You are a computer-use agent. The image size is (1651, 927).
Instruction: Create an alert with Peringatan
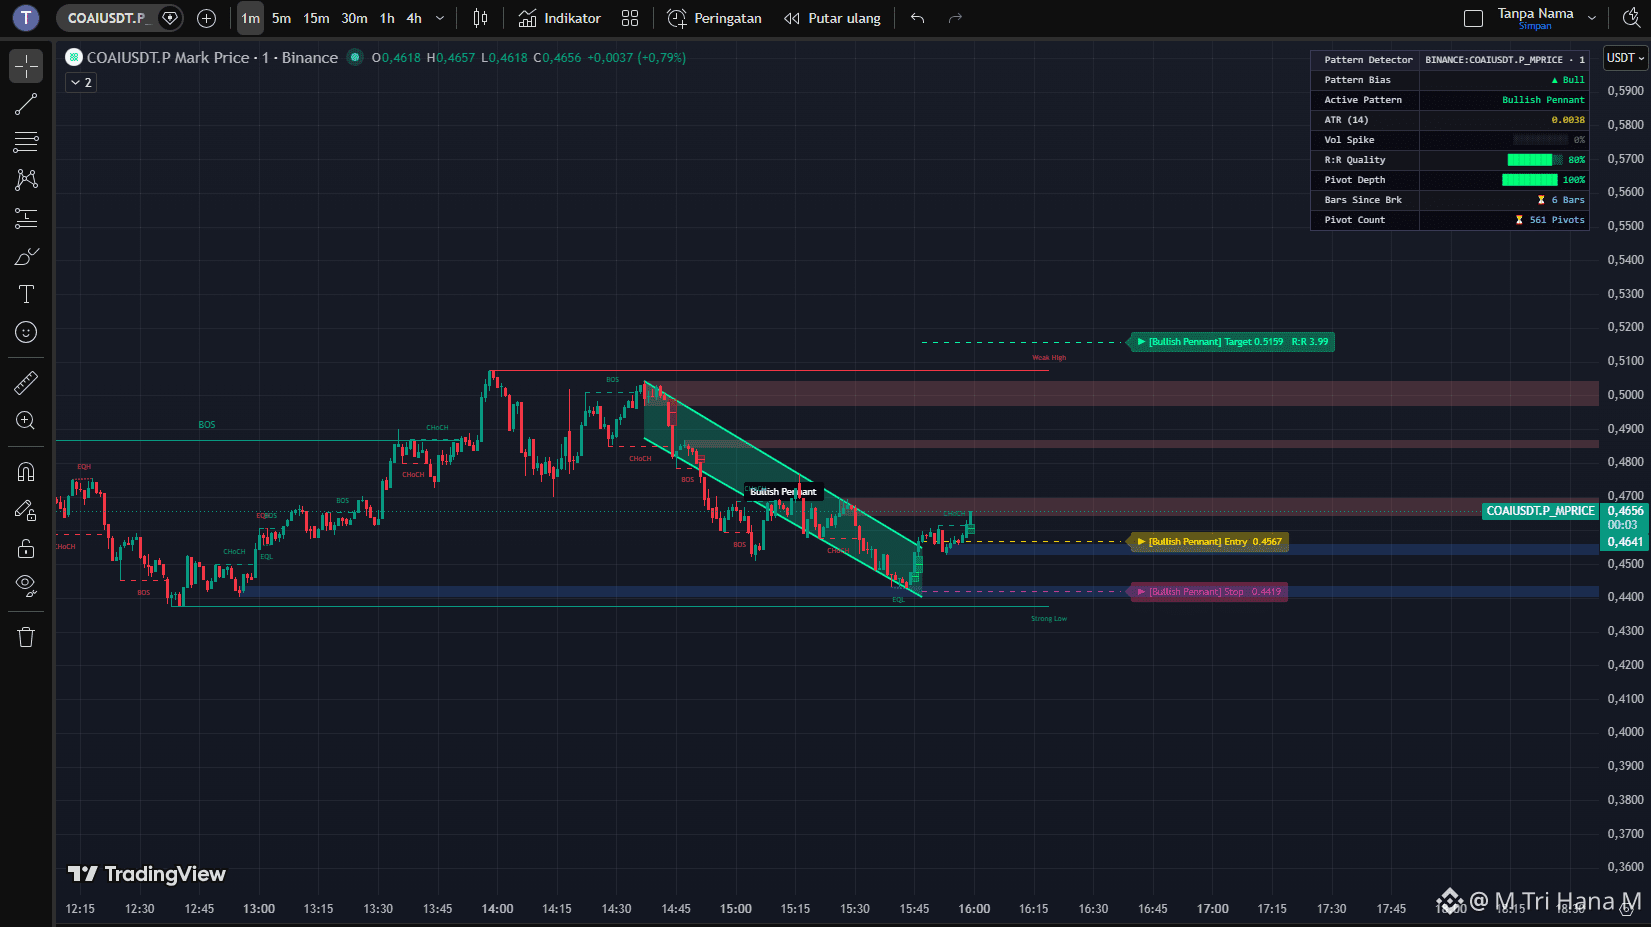714,18
